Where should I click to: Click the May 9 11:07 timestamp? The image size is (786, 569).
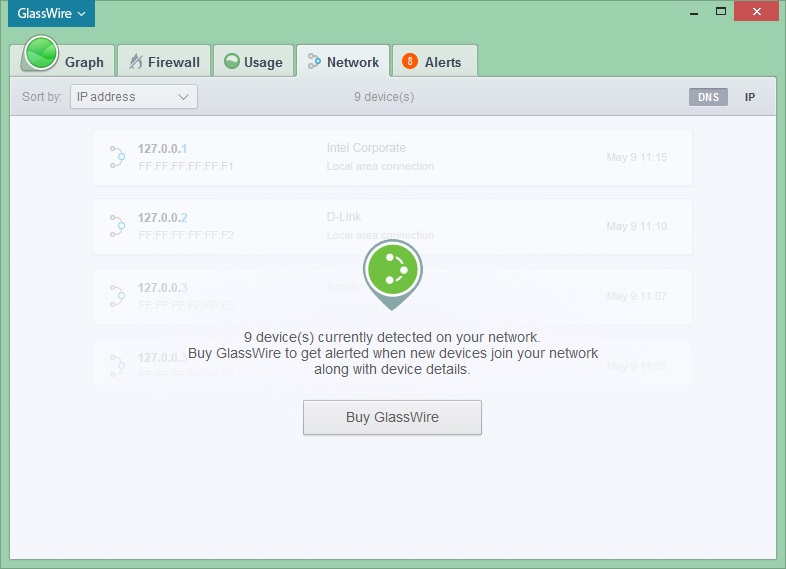click(637, 296)
